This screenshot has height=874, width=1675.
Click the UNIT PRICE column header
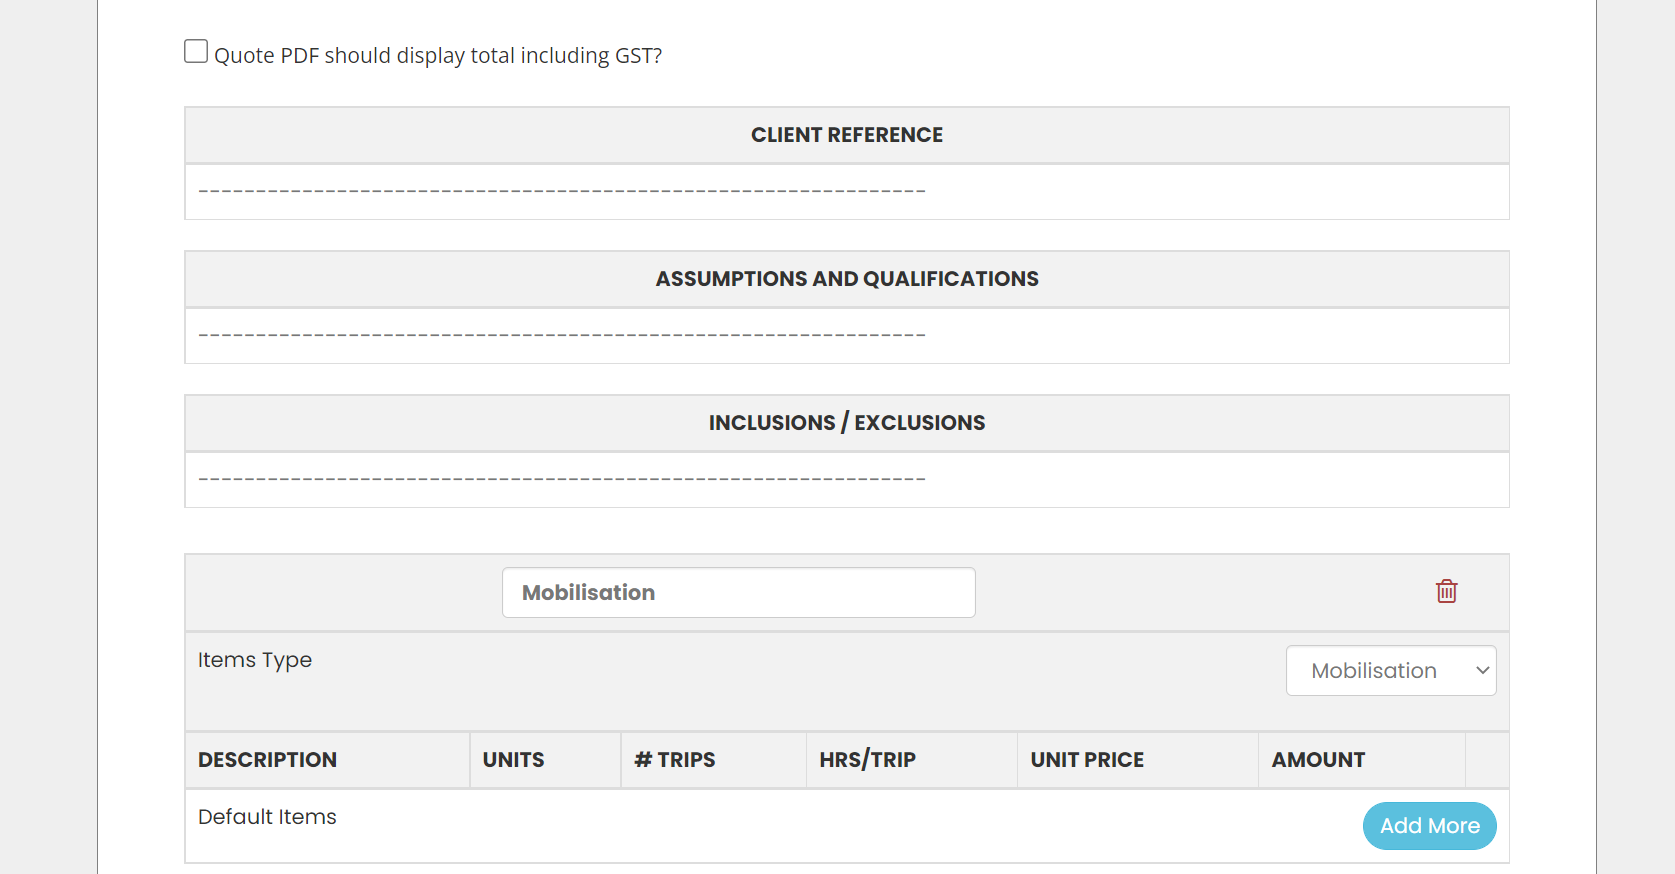pos(1087,760)
